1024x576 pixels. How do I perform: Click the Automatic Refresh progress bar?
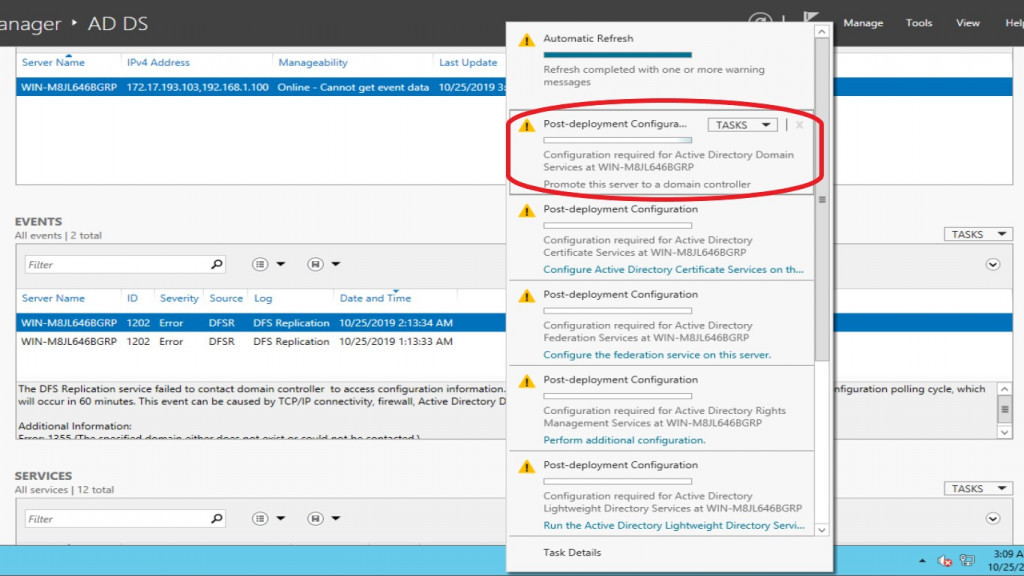click(617, 55)
